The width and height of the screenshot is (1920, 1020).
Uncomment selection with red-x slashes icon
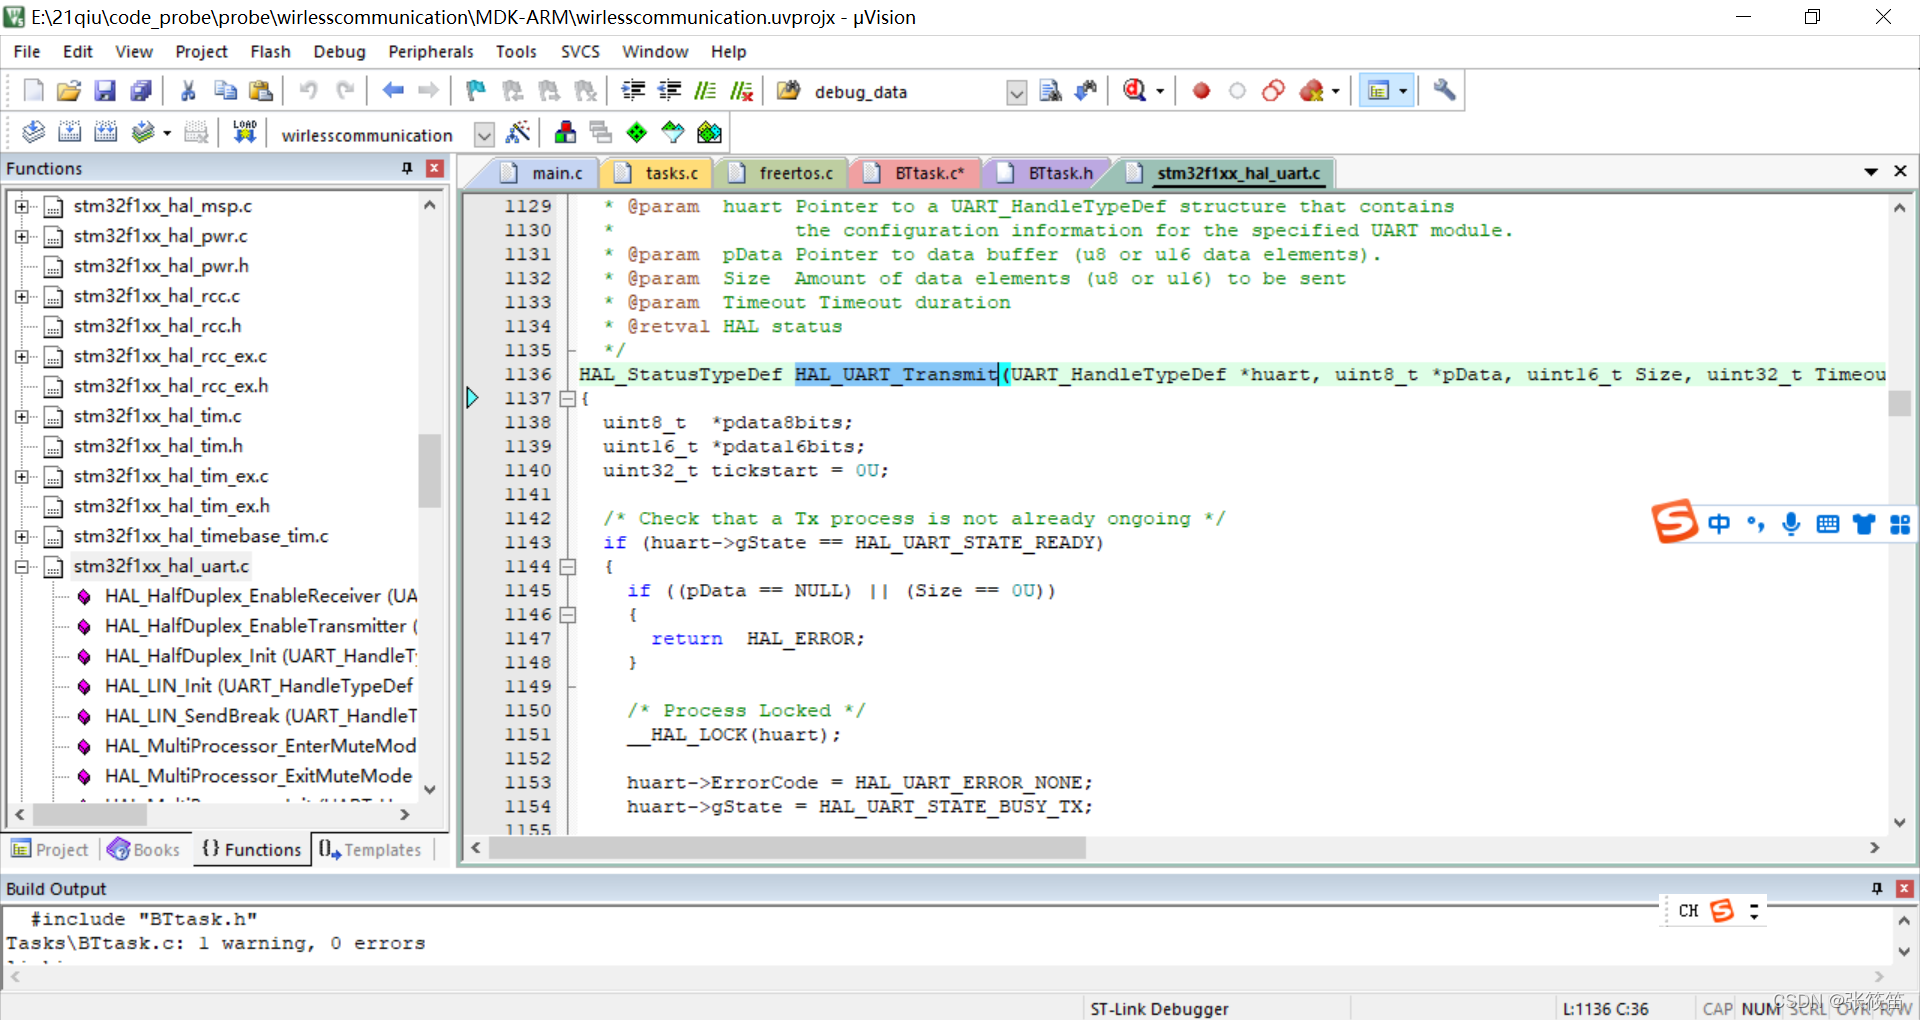741,91
